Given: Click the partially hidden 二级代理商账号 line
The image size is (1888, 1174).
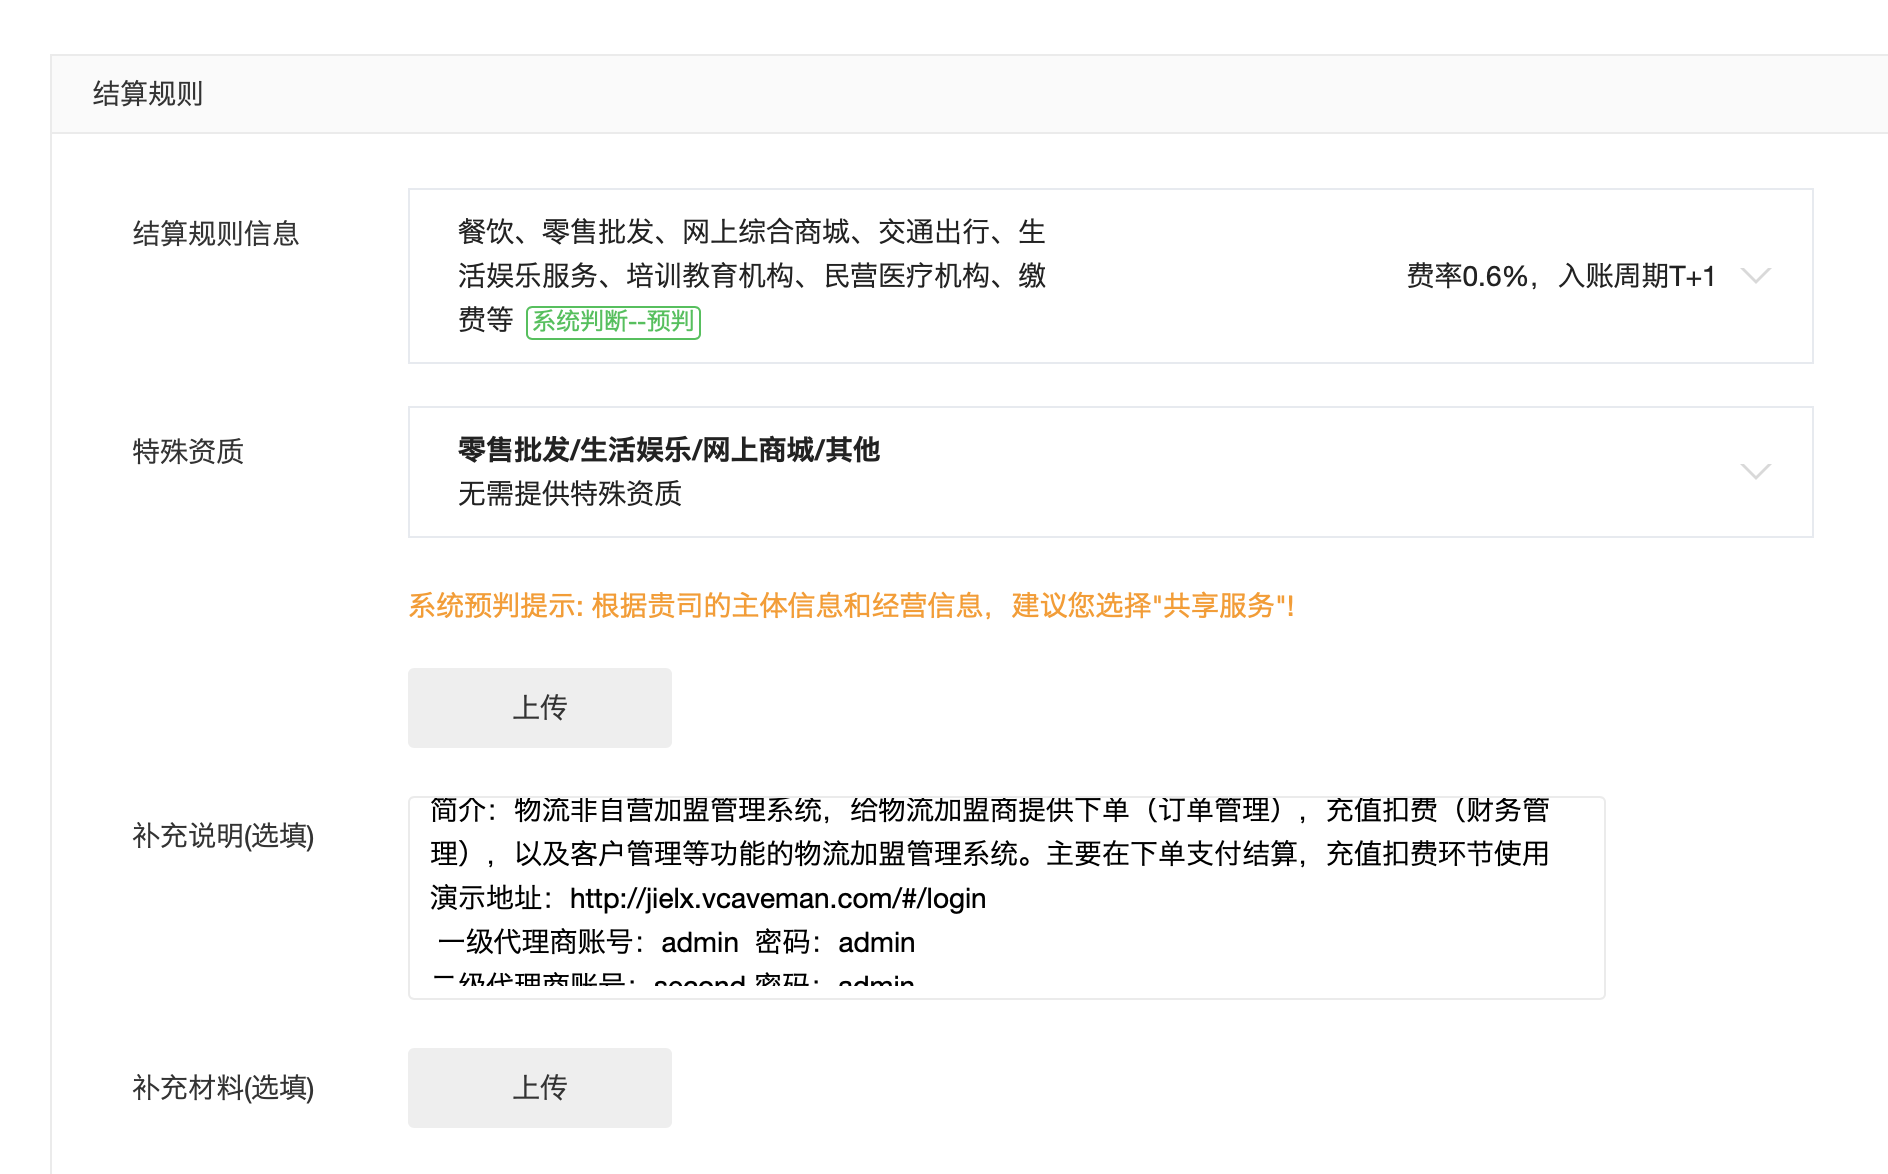Looking at the screenshot, I should tap(674, 981).
